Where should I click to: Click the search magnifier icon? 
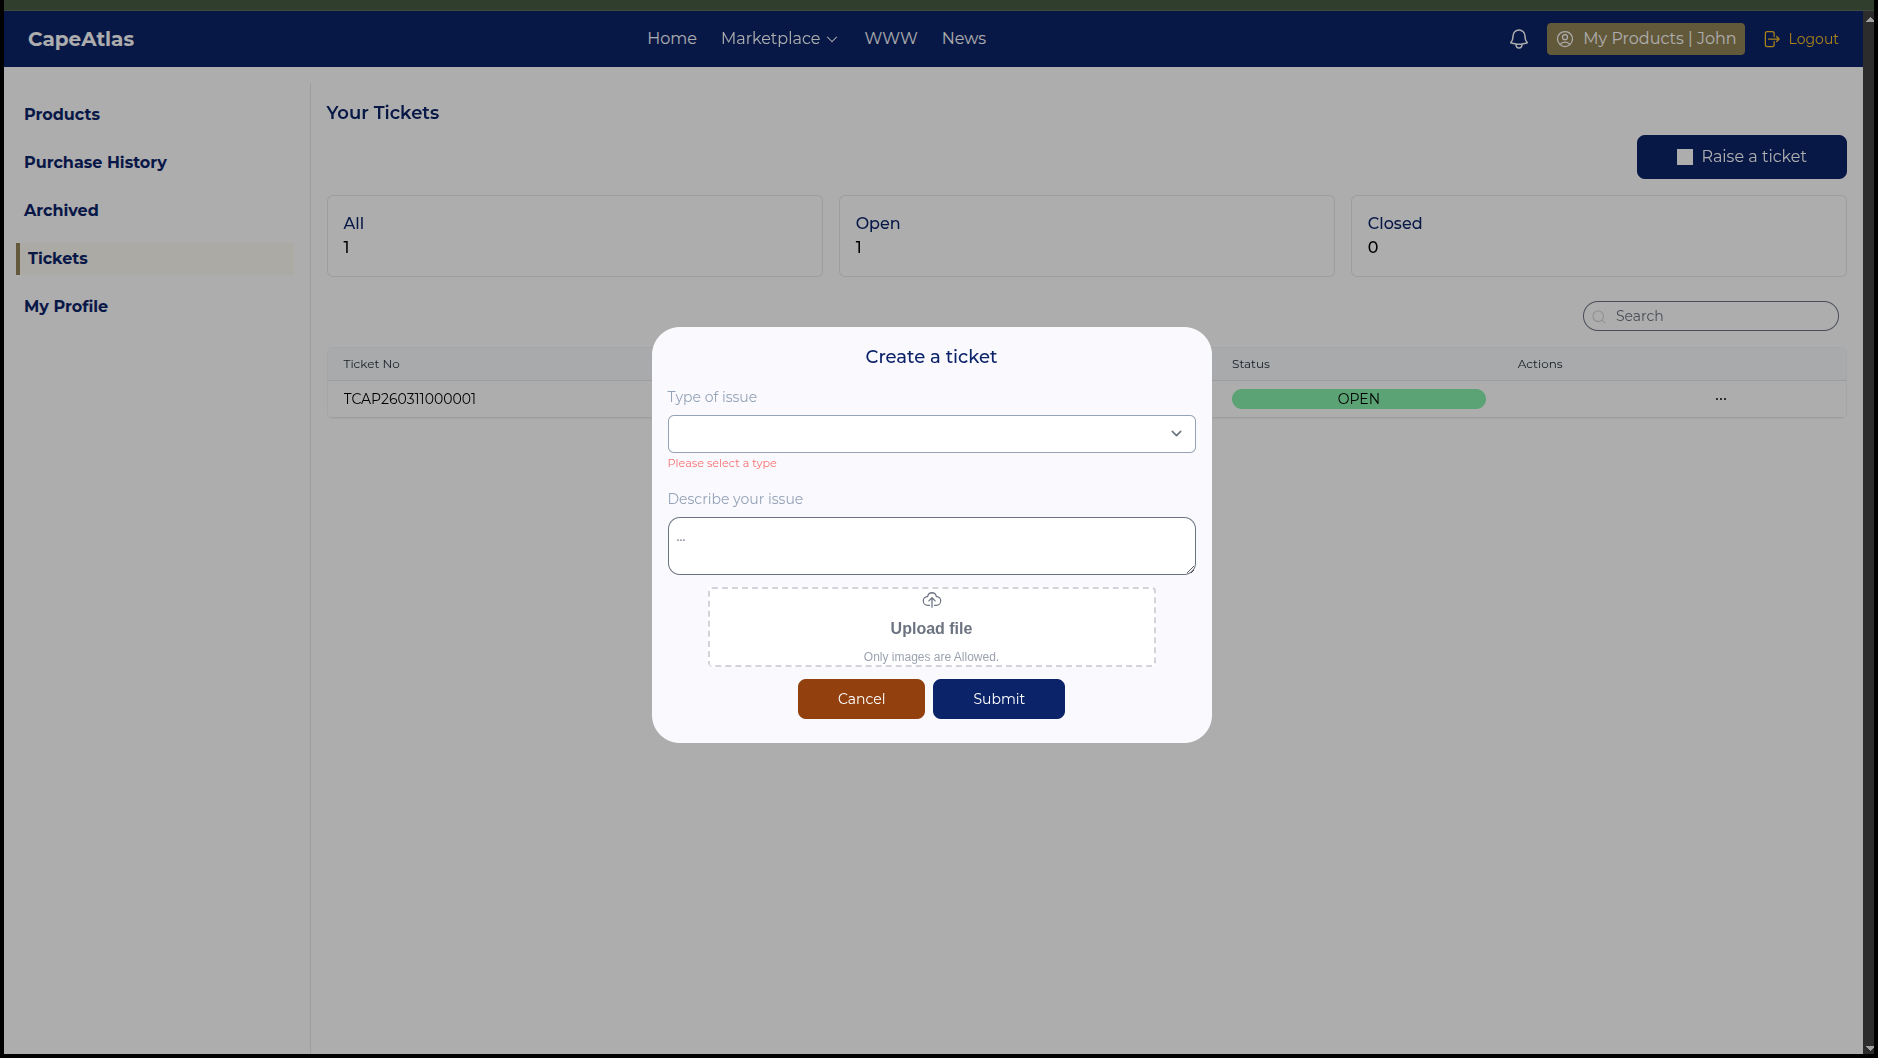(1598, 316)
